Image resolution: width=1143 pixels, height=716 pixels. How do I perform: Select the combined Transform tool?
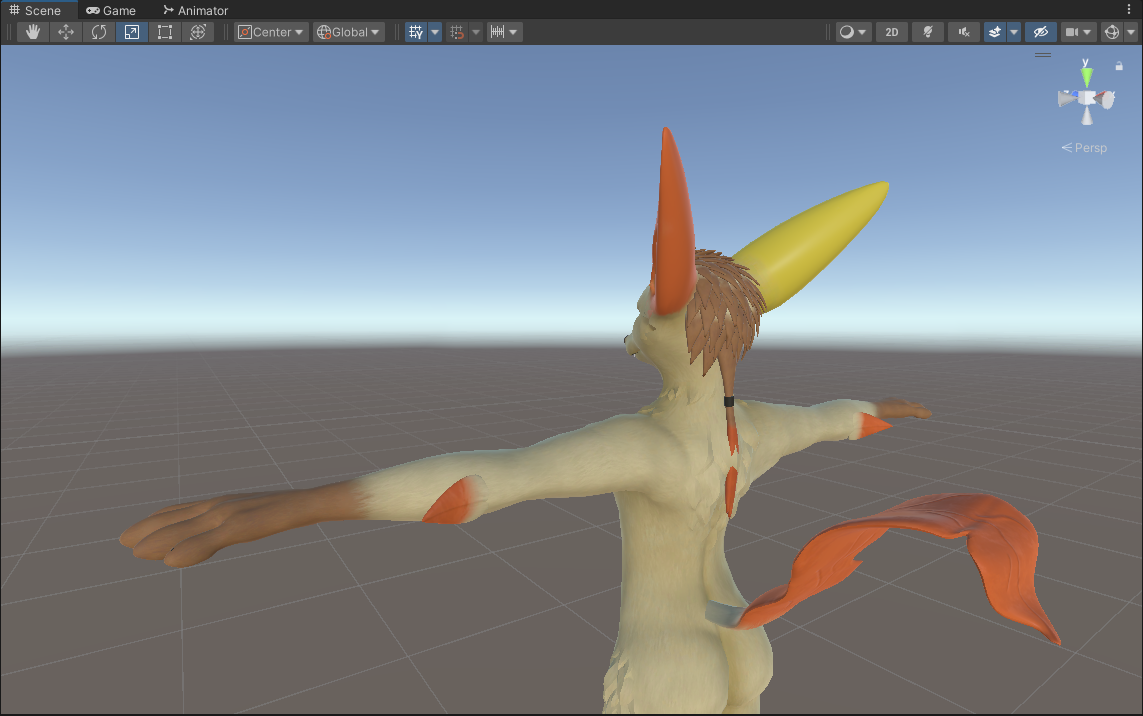pyautogui.click(x=198, y=32)
